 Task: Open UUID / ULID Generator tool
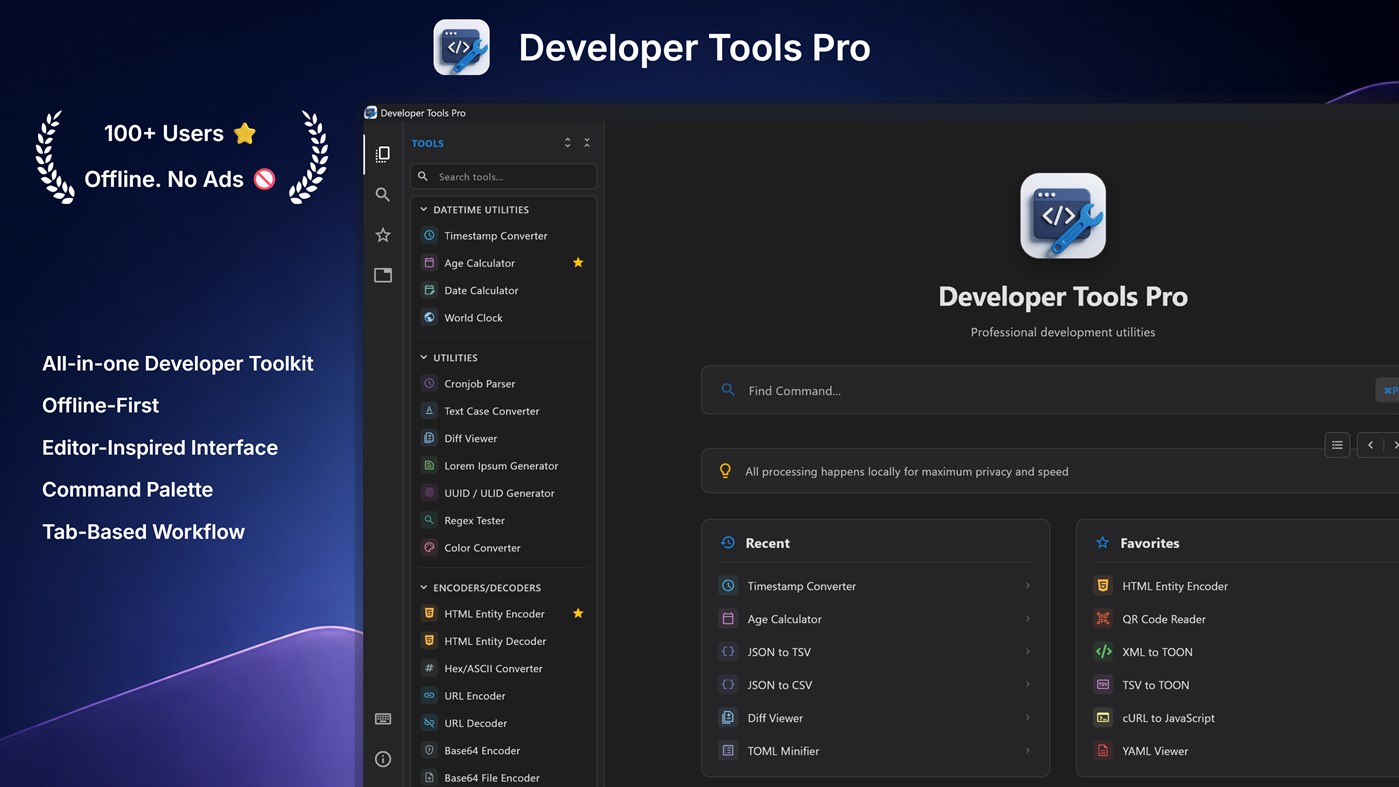[x=503, y=492]
